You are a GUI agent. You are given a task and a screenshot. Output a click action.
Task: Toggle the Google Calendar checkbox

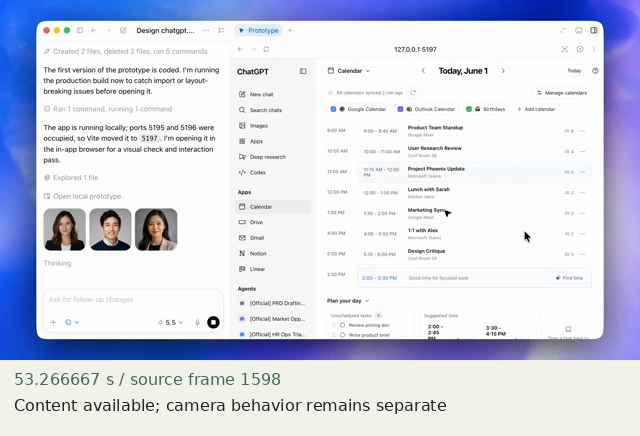click(x=333, y=109)
